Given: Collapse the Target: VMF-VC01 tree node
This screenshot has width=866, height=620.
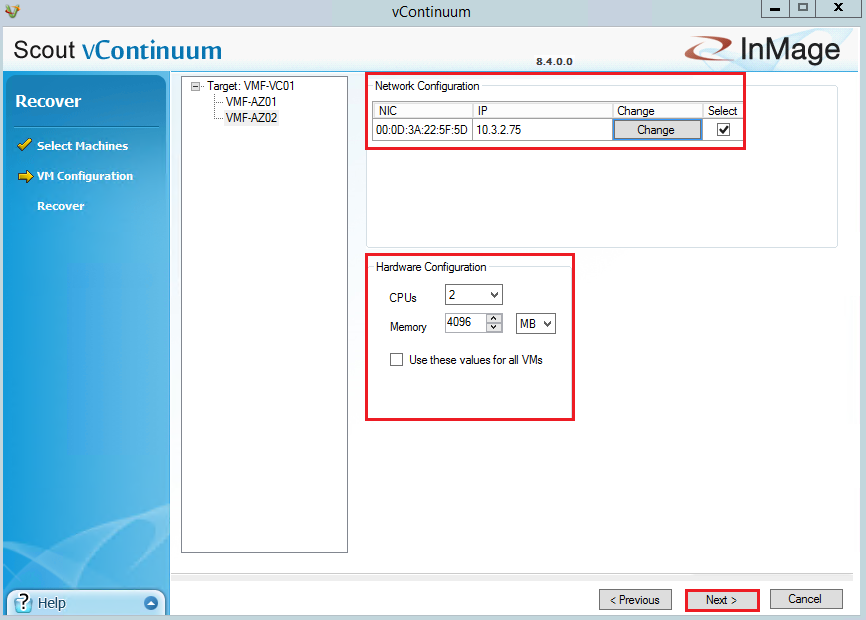Looking at the screenshot, I should (x=196, y=86).
